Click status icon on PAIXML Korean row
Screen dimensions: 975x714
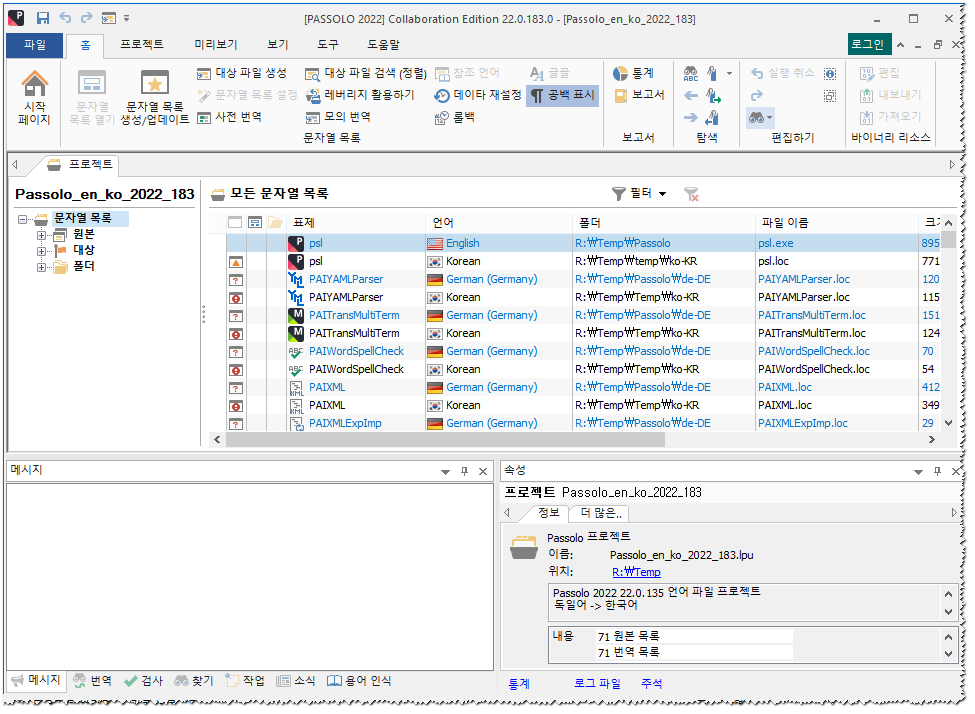point(236,407)
